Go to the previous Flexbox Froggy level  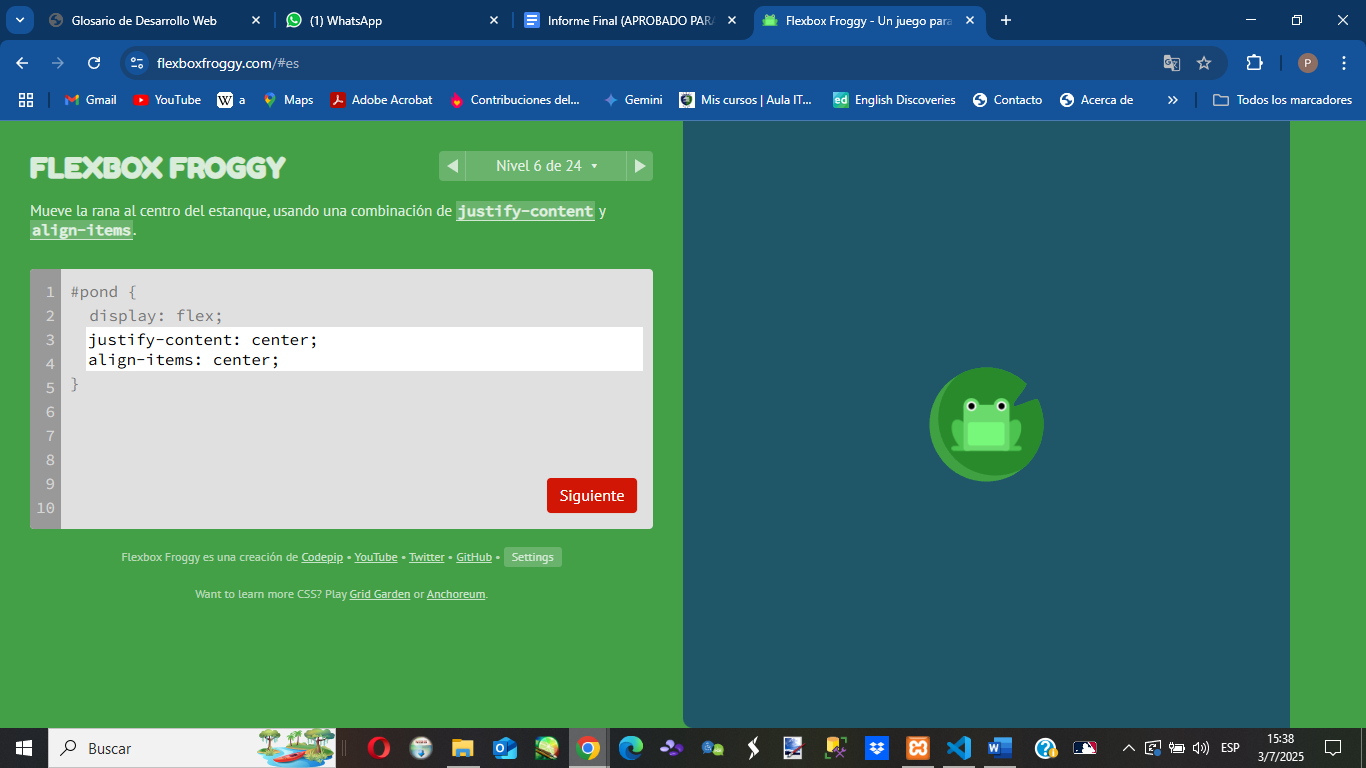tap(452, 166)
